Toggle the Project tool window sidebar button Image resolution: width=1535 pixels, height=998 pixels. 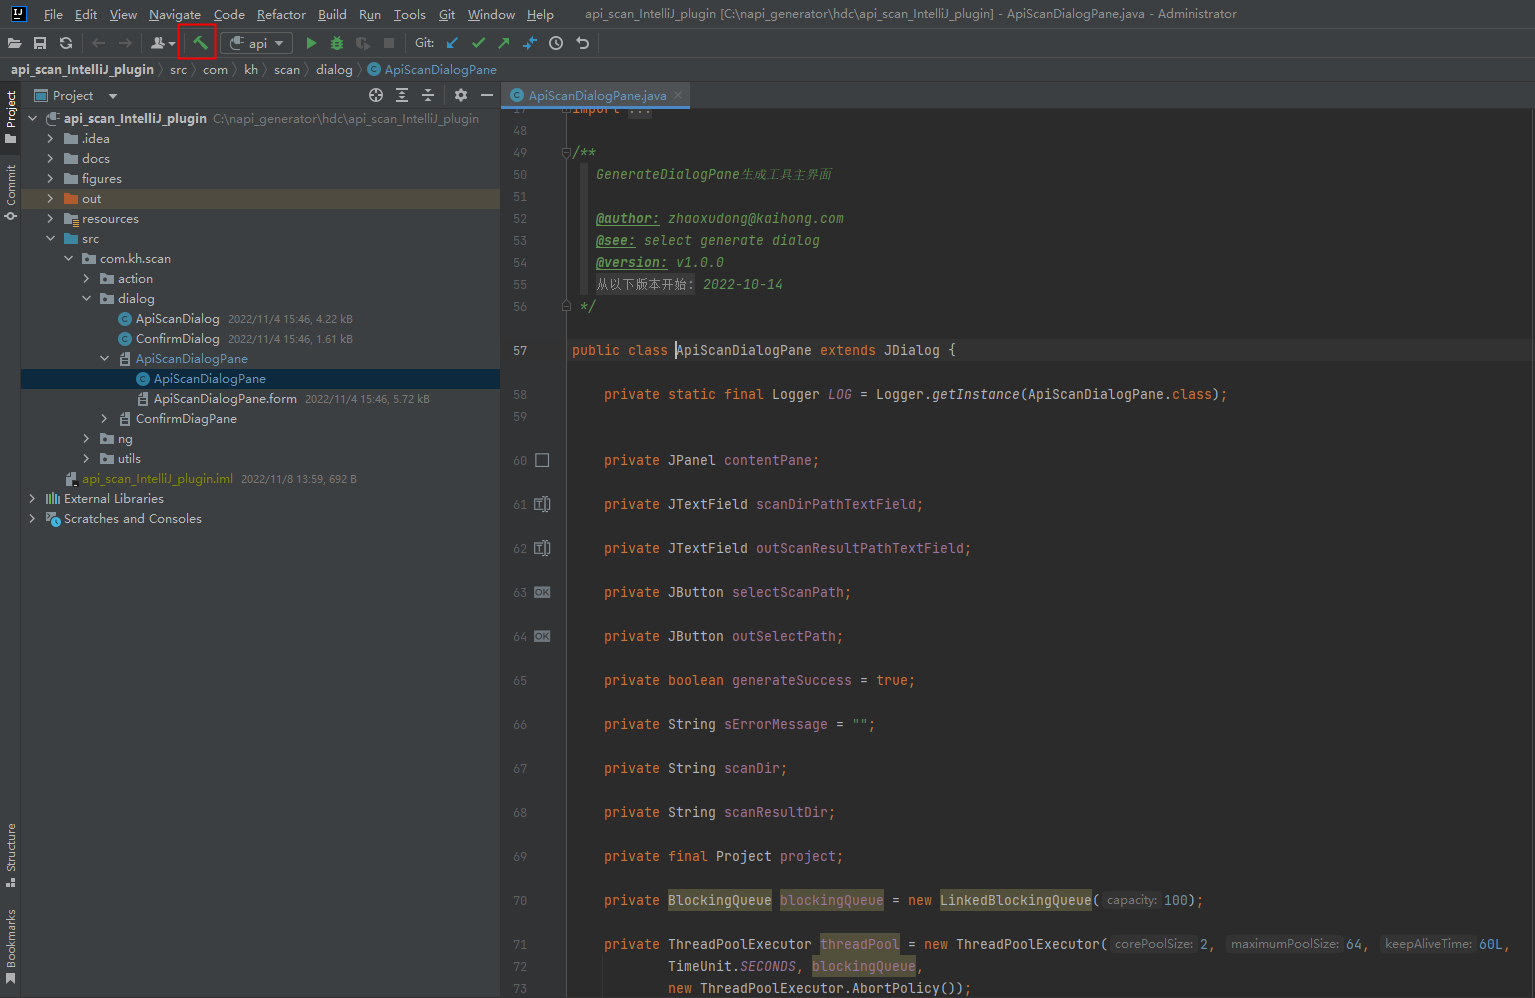coord(11,116)
